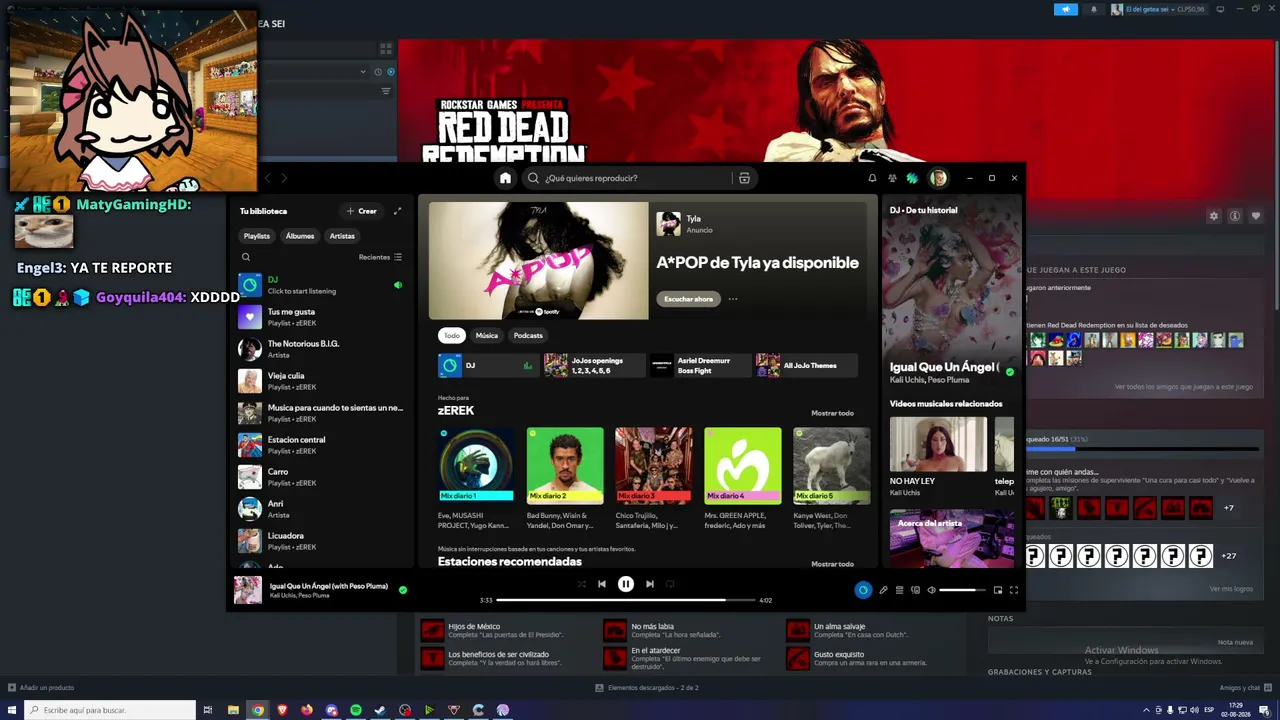Filter library by Artistas

342,236
